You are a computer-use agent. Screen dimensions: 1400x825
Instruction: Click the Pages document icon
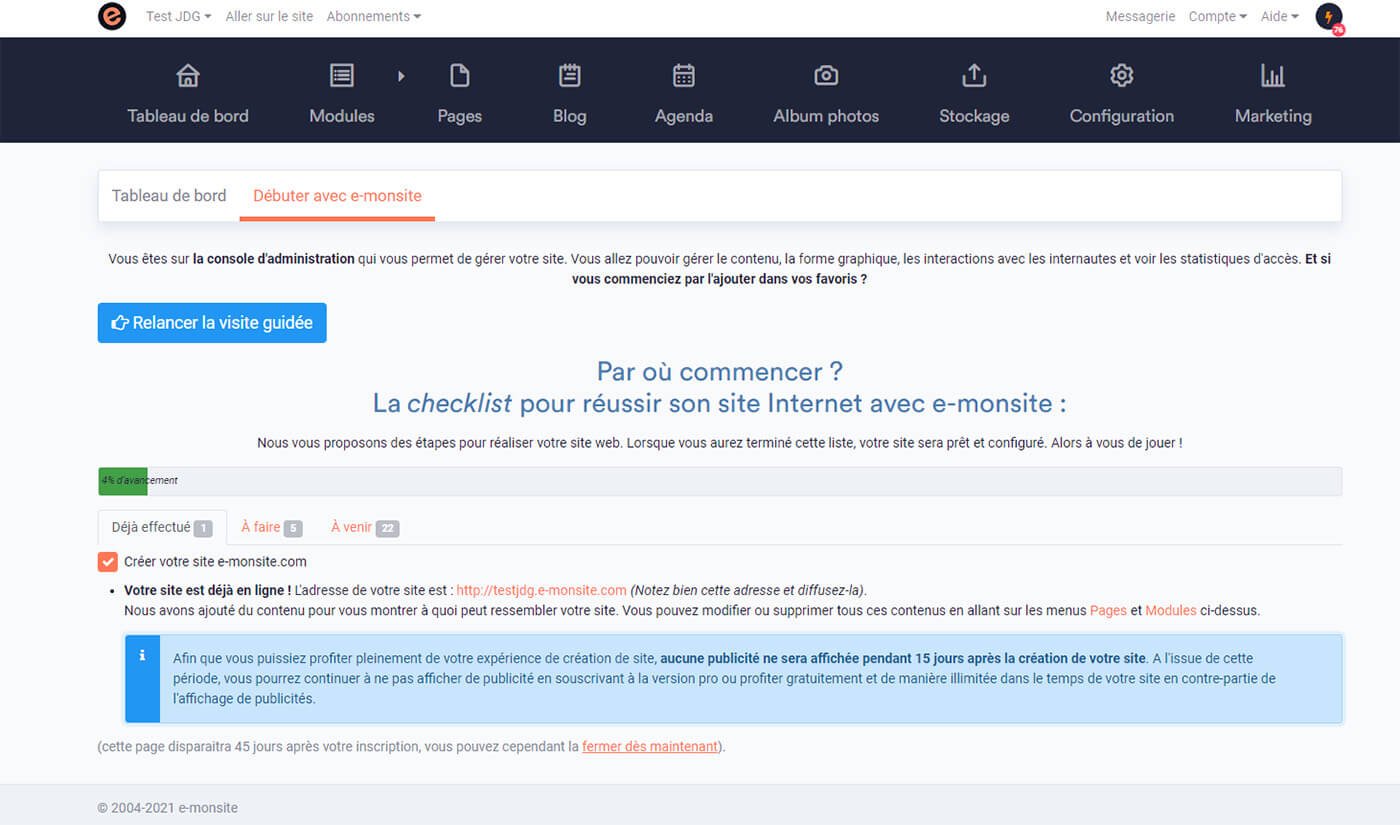click(460, 75)
